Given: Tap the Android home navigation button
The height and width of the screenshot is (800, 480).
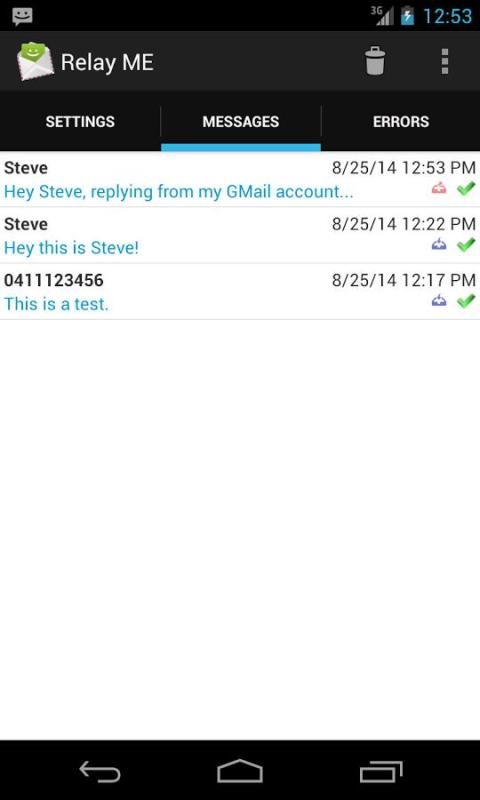Looking at the screenshot, I should [x=240, y=771].
